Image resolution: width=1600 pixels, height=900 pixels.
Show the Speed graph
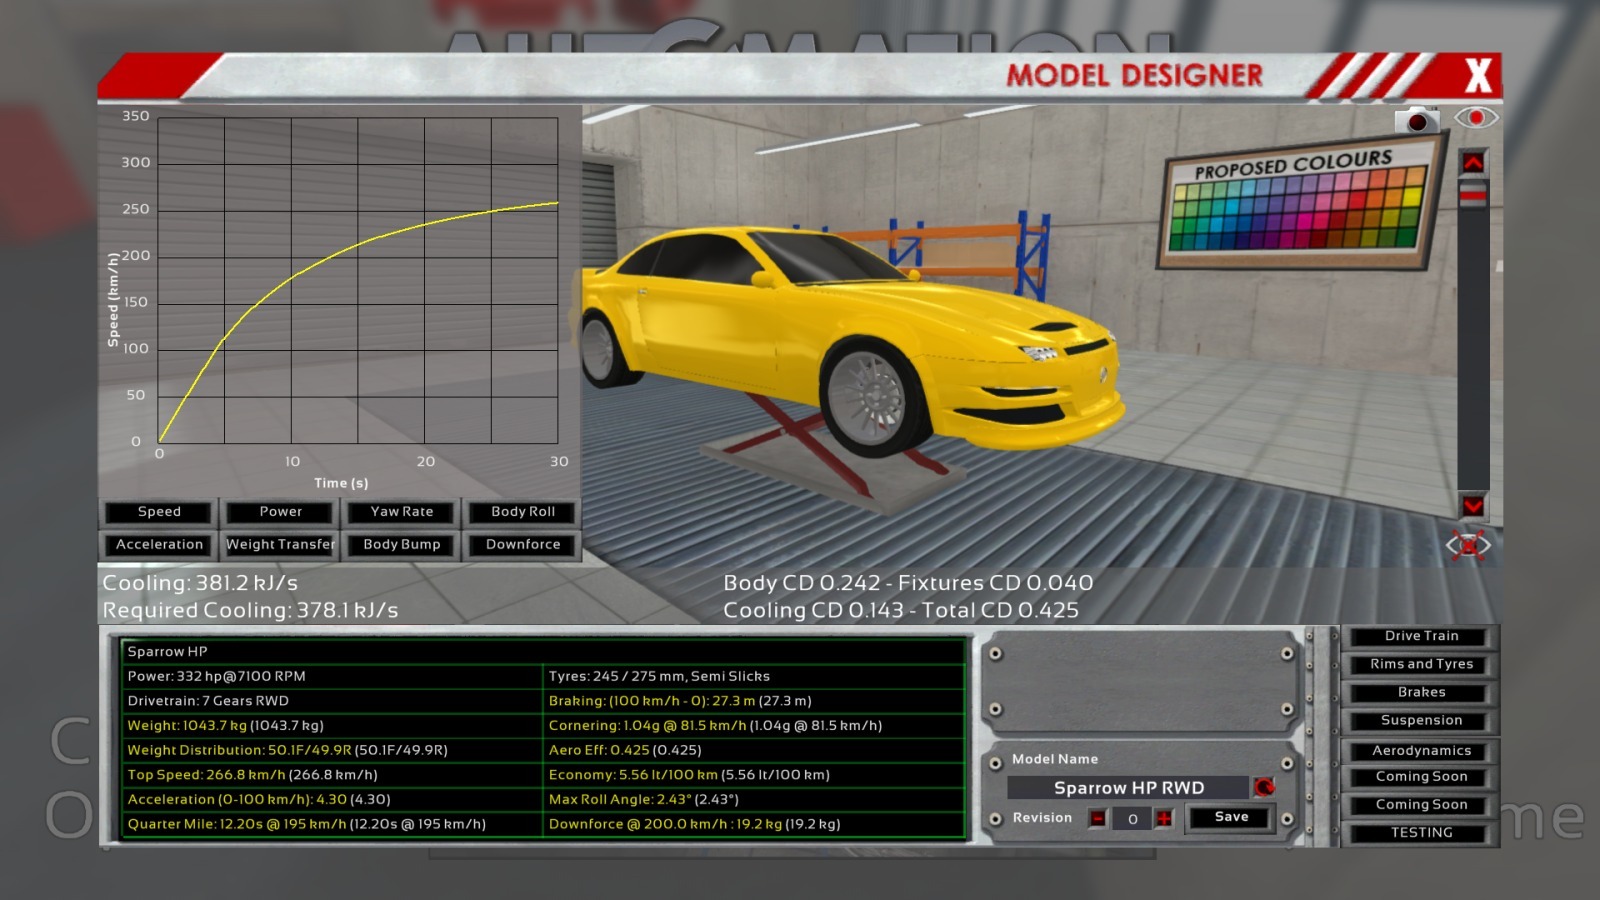pos(159,512)
